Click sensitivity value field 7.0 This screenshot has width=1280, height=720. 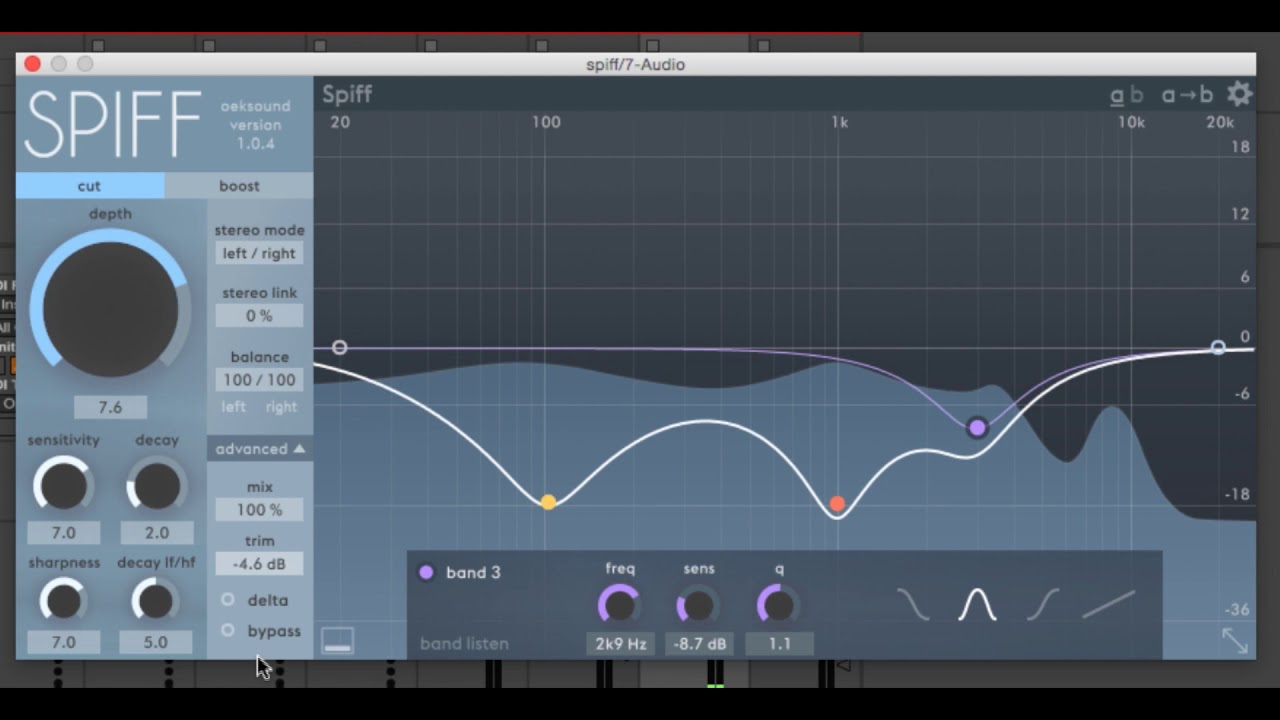[x=63, y=533]
